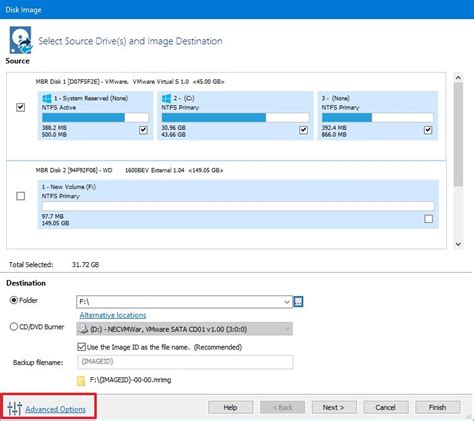Click the Backup filename input field
The height and width of the screenshot is (421, 474).
(185, 362)
